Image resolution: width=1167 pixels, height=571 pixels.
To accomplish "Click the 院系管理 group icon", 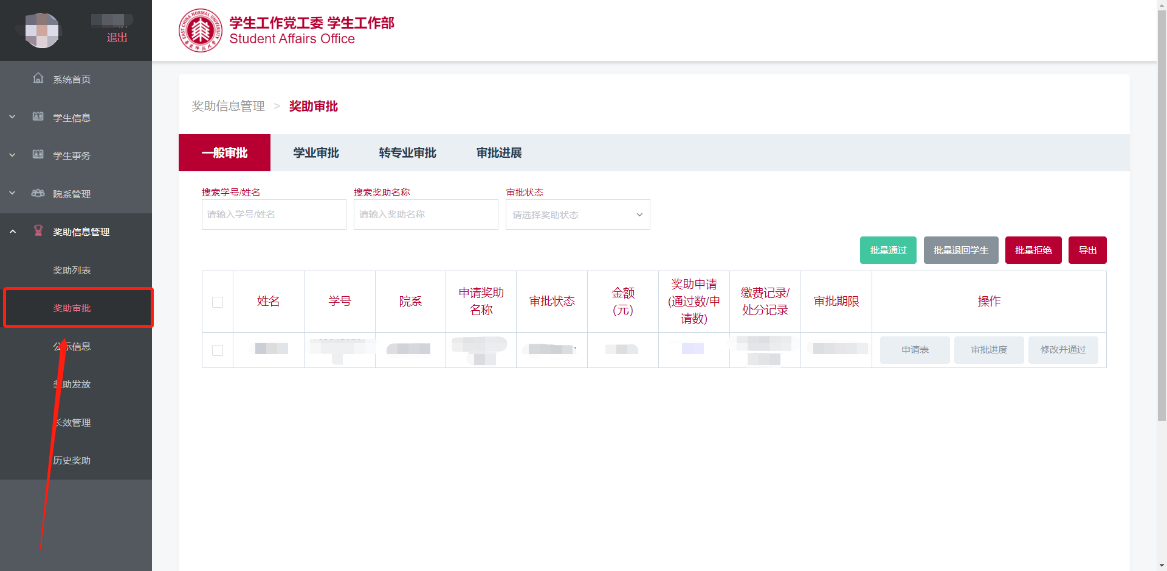I will point(38,193).
